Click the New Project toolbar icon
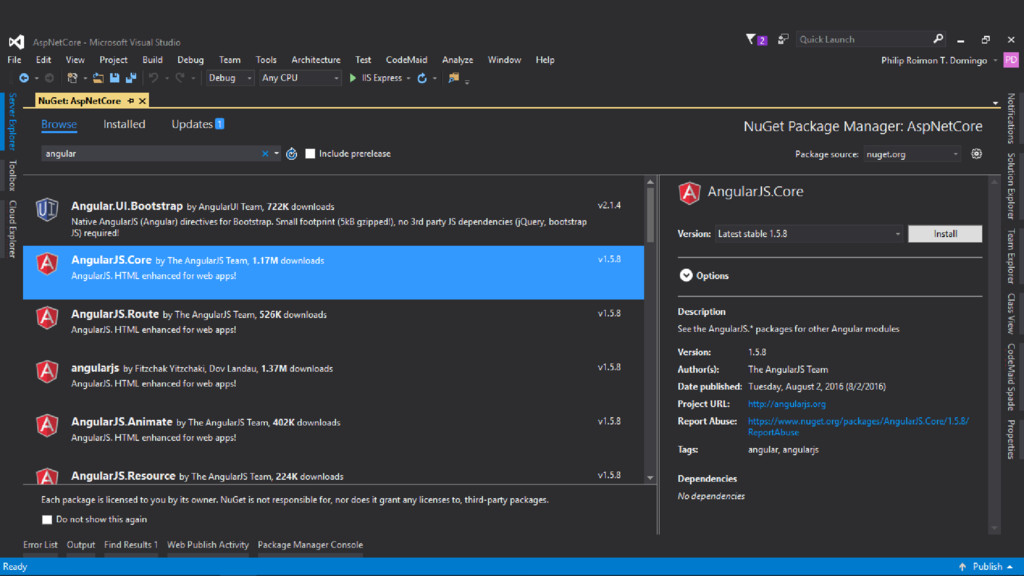Image resolution: width=1024 pixels, height=576 pixels. point(72,78)
